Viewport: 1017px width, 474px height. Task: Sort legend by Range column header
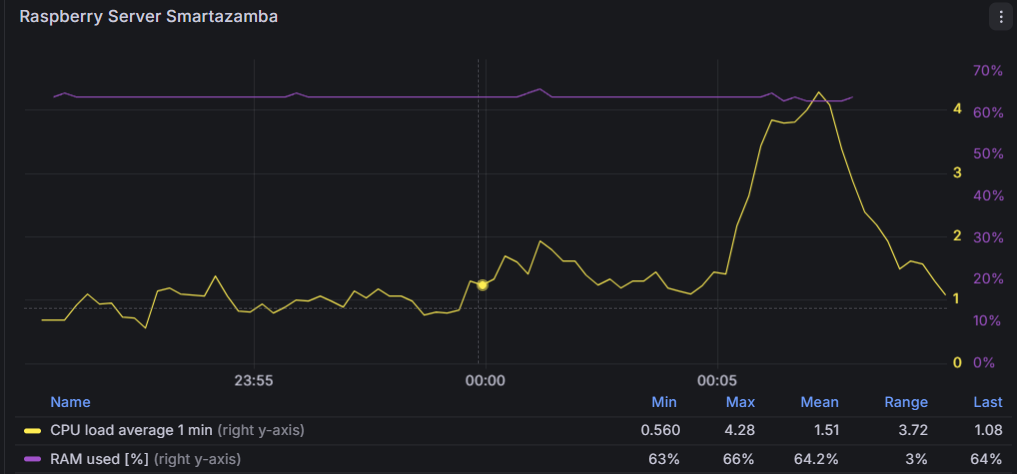(906, 402)
